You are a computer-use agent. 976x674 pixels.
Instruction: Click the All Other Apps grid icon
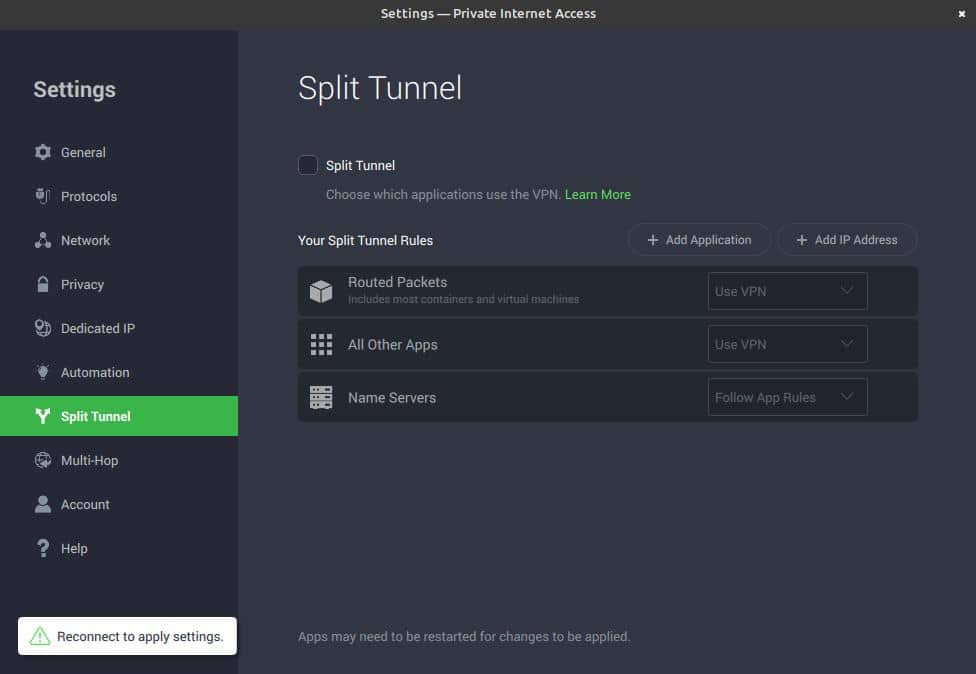(321, 344)
